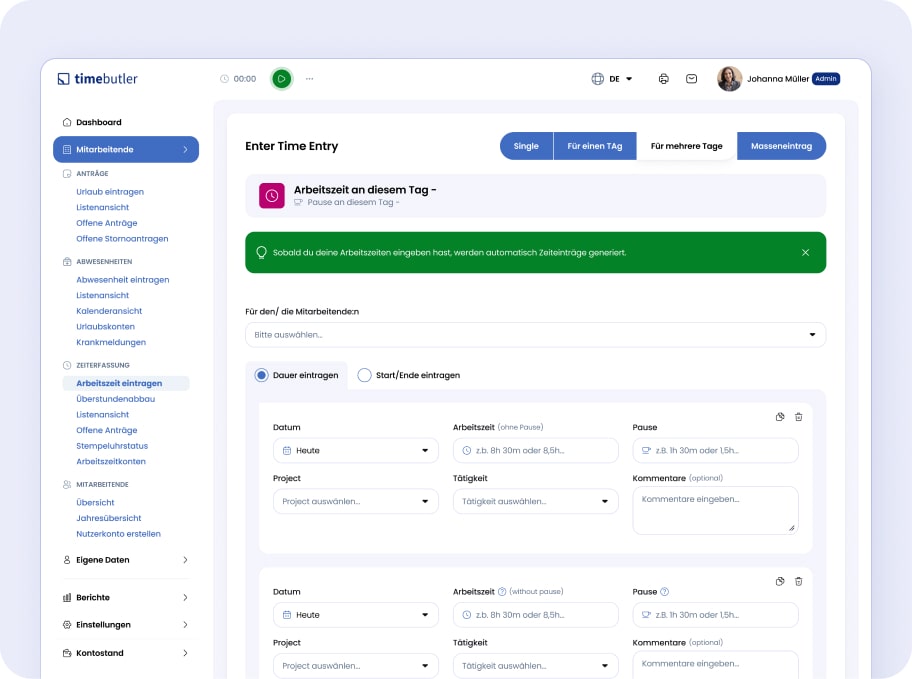Screen dimensions: 912x679
Task: Open Urlaub eintragen in sidebar
Action: [110, 192]
